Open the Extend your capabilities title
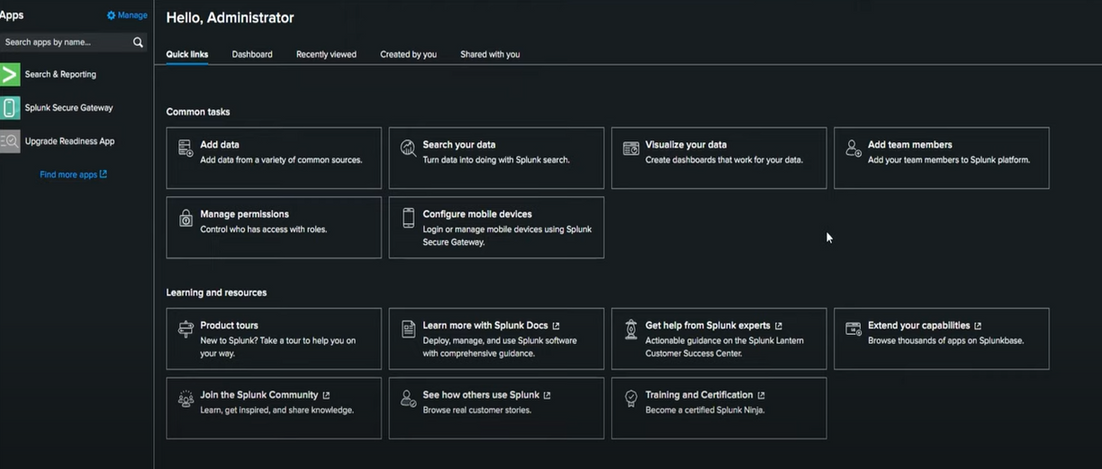The height and width of the screenshot is (469, 1102). click(919, 326)
